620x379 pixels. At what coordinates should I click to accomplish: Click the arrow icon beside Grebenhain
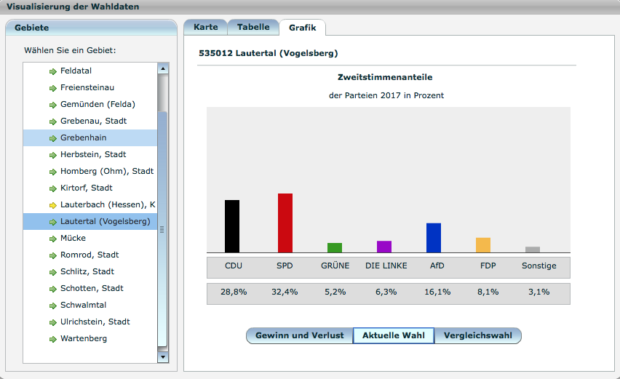click(53, 138)
